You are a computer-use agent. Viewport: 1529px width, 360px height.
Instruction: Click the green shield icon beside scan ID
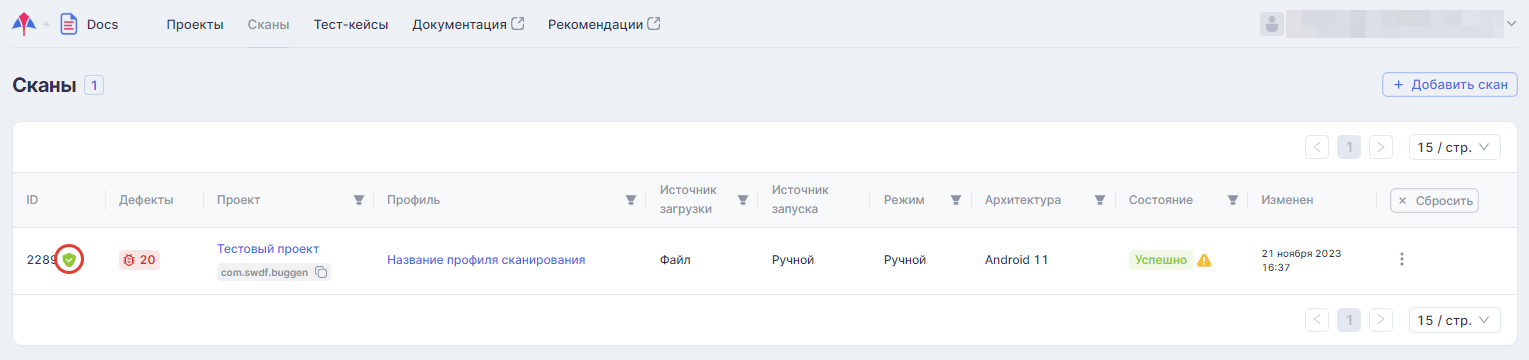click(x=69, y=260)
